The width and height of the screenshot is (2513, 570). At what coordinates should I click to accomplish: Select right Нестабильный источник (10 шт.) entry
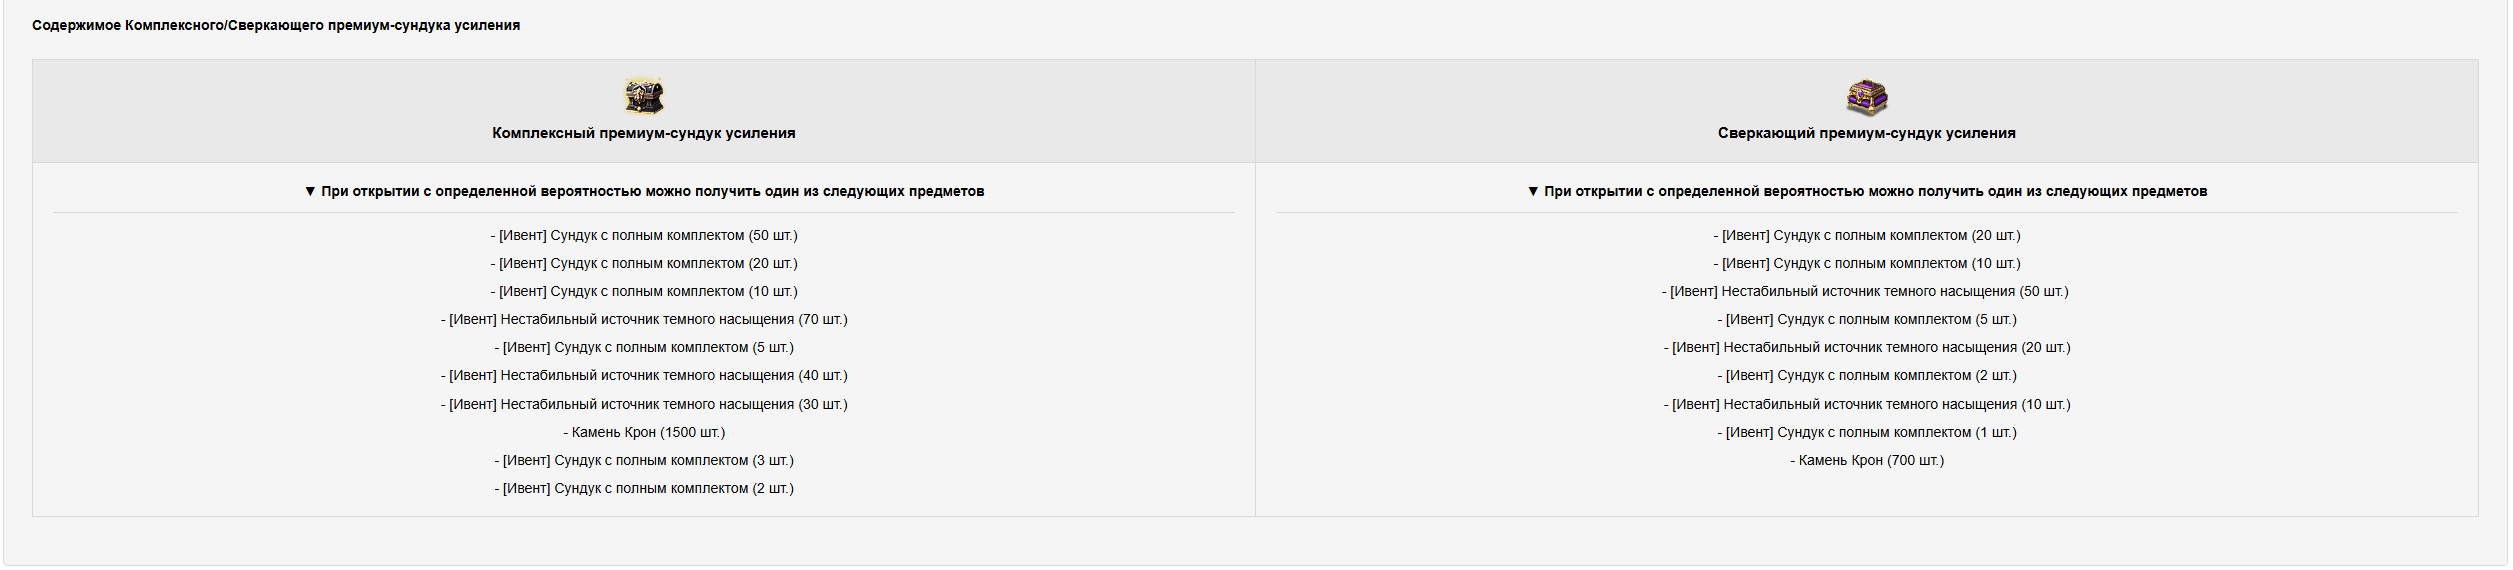(x=1867, y=405)
